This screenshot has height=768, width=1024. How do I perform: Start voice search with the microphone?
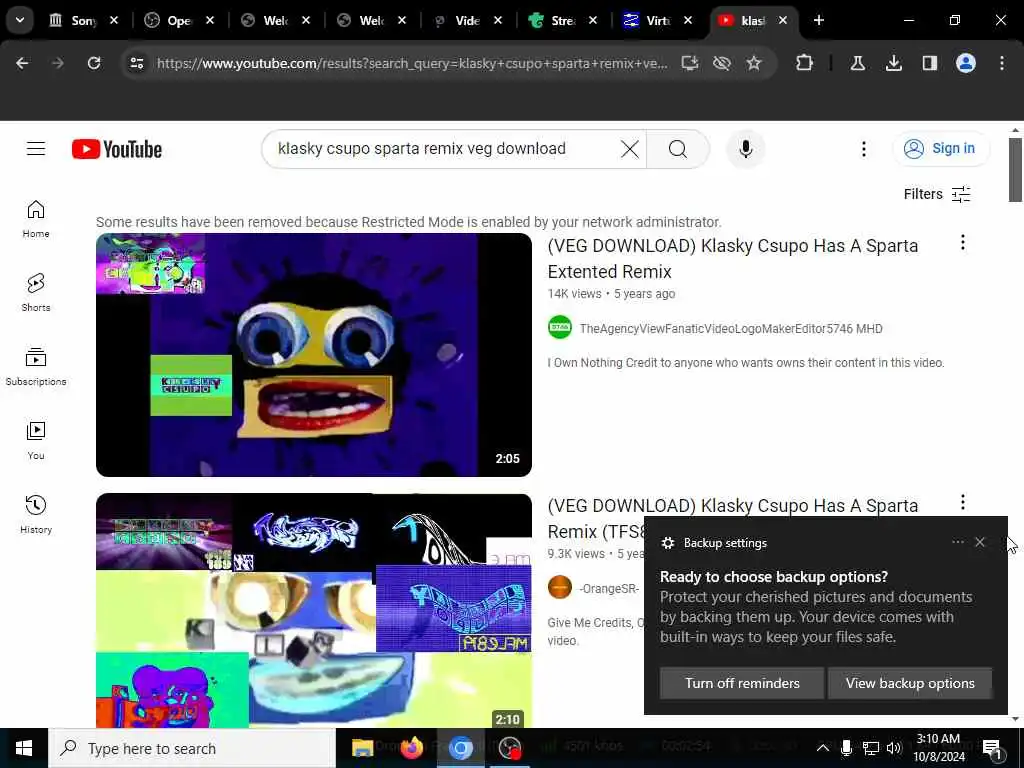745,149
